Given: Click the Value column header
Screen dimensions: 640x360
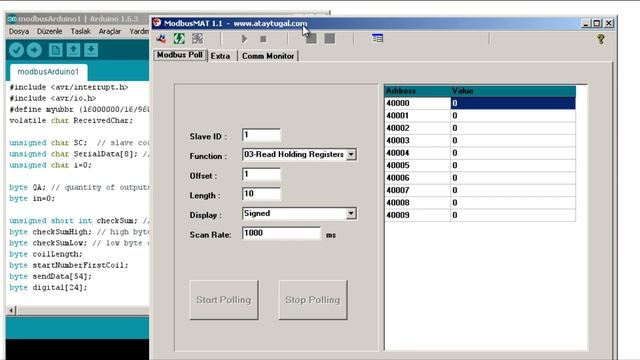Looking at the screenshot, I should click(513, 91).
